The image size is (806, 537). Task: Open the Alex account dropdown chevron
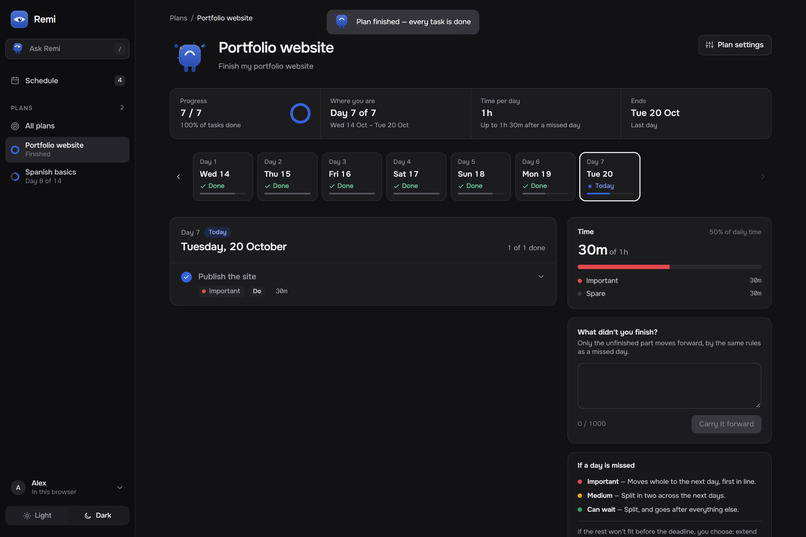click(120, 487)
